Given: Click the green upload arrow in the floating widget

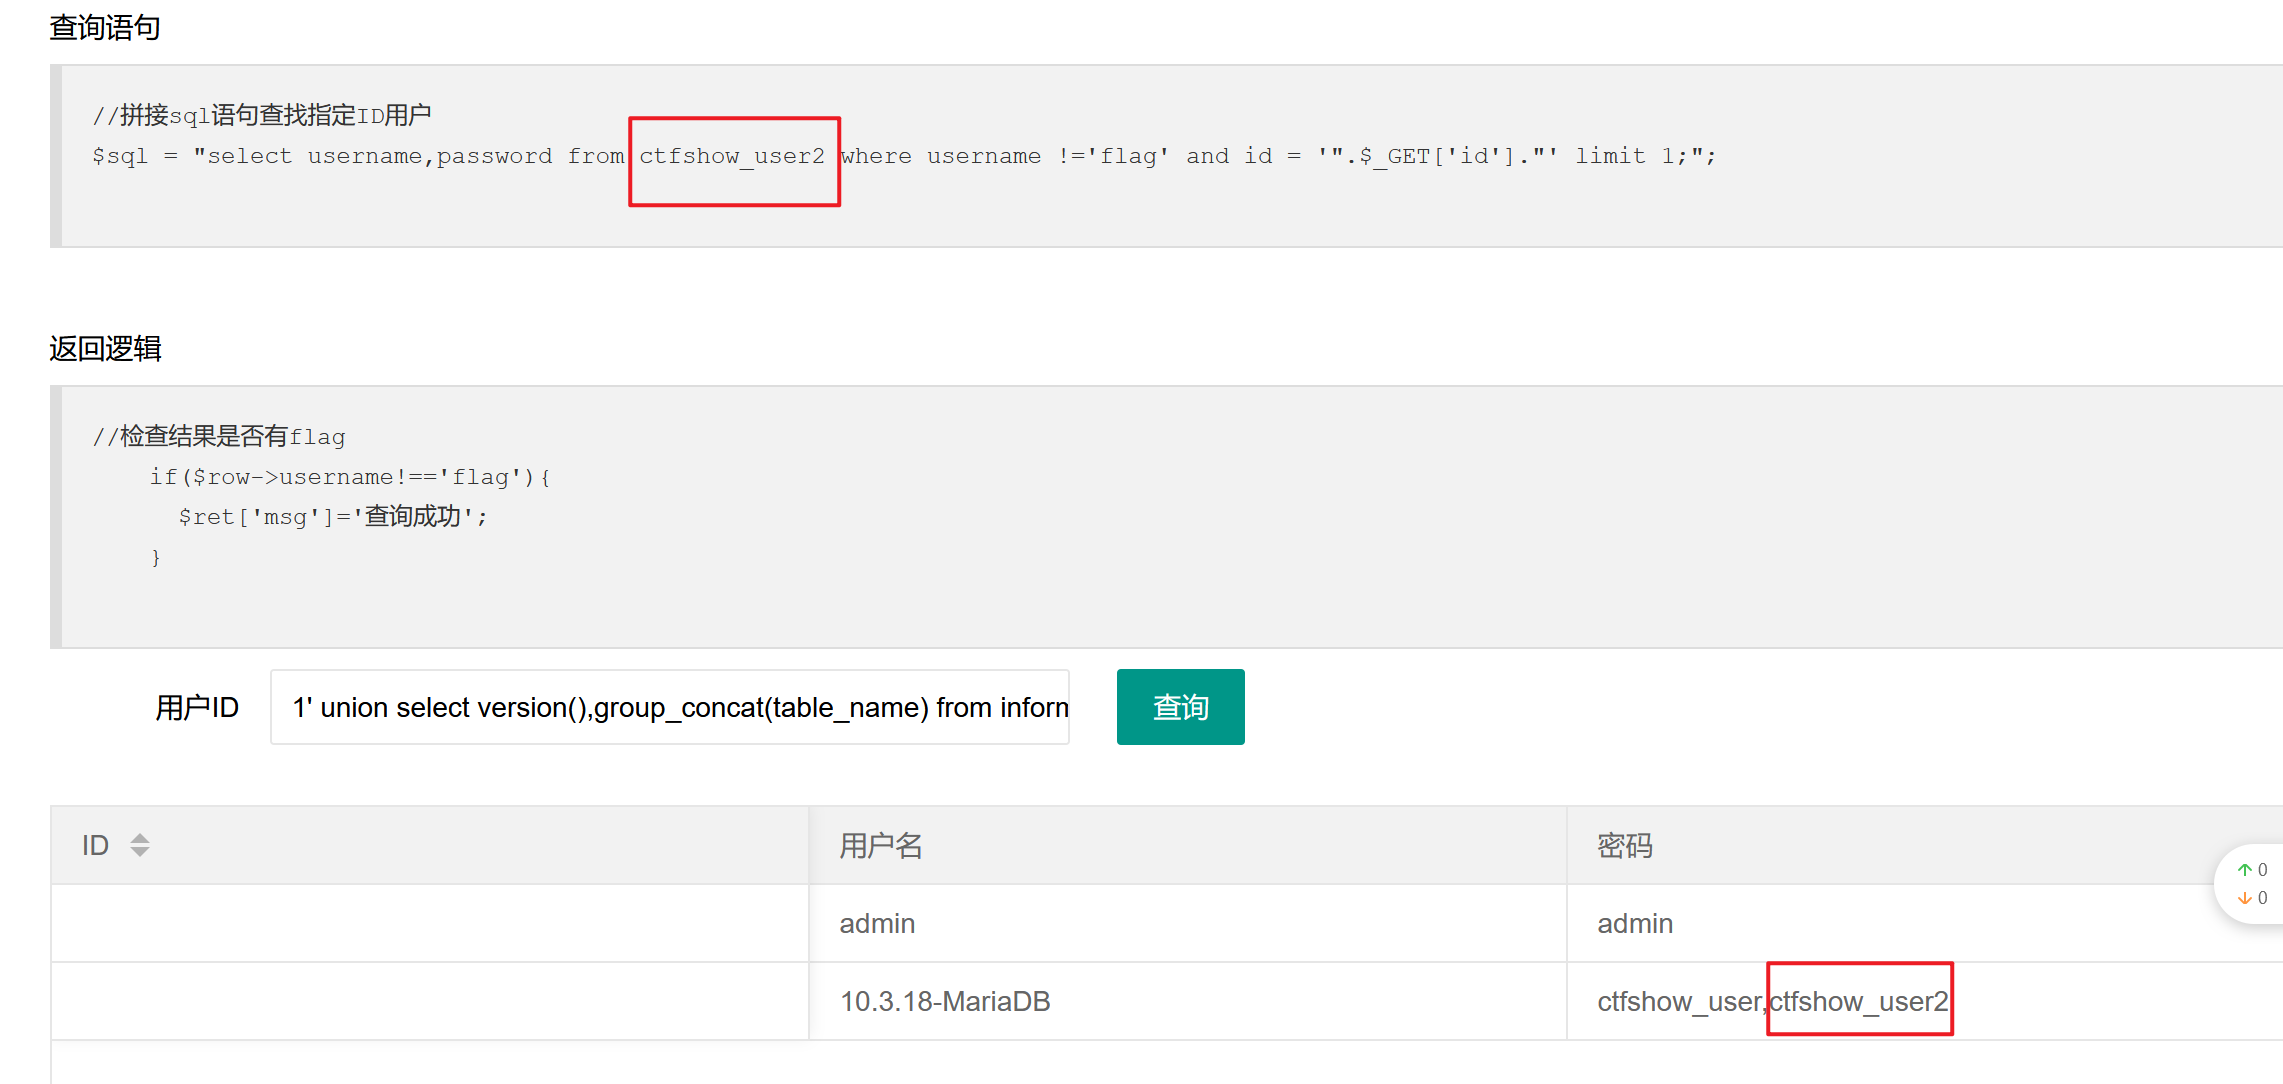Looking at the screenshot, I should pos(2244,870).
